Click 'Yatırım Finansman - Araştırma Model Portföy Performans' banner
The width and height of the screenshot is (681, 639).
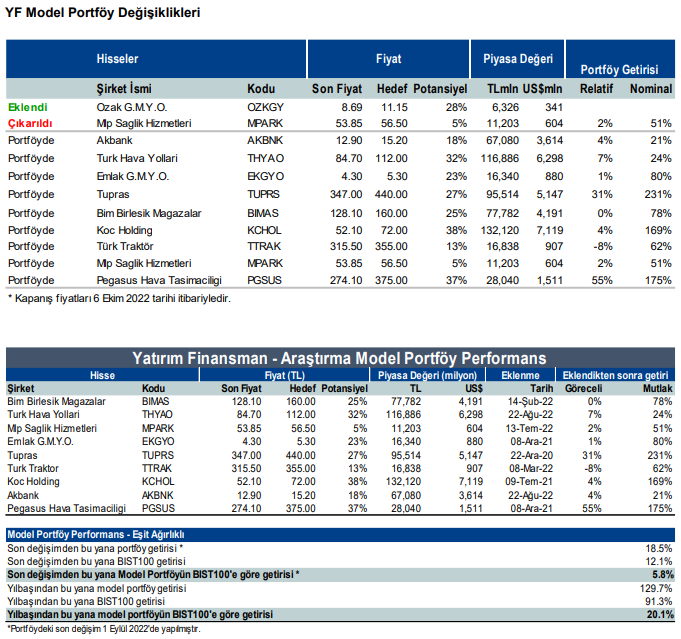(339, 358)
